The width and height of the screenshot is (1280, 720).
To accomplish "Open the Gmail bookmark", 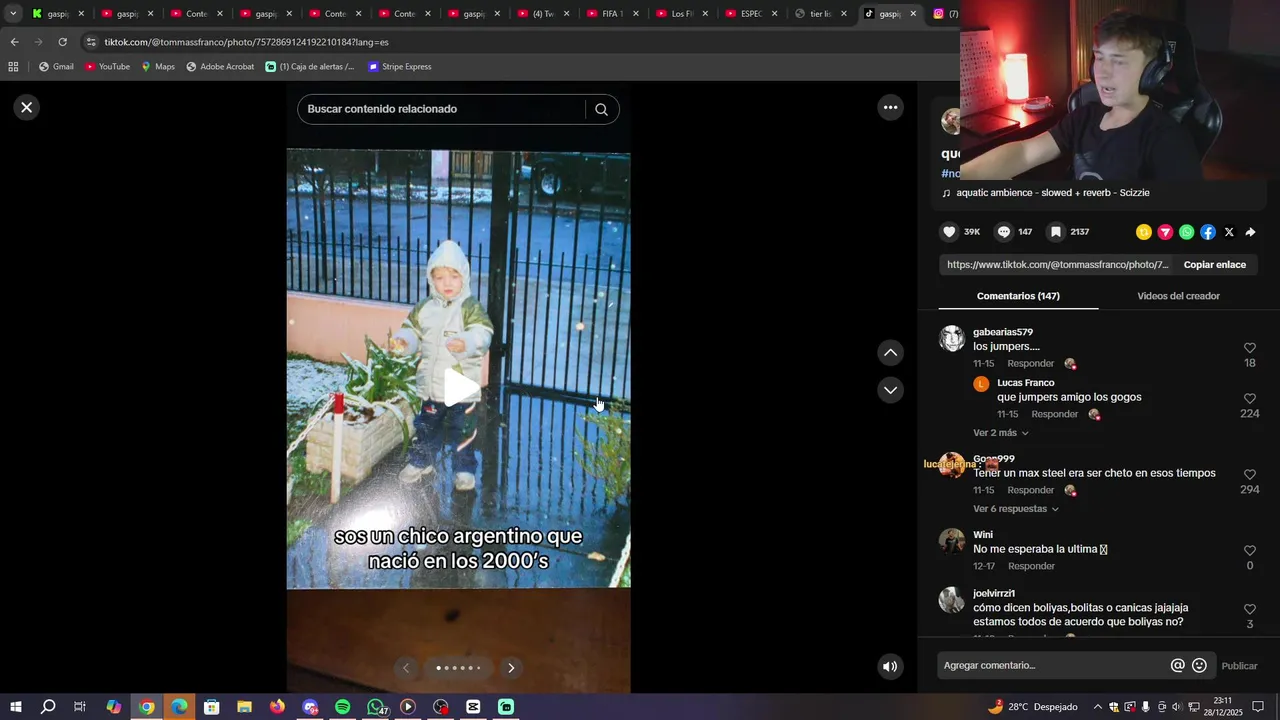I will coord(56,67).
